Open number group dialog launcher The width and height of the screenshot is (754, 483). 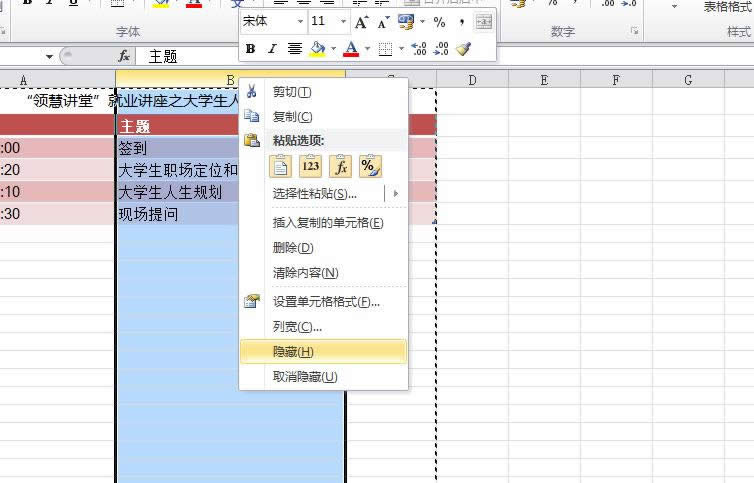634,31
